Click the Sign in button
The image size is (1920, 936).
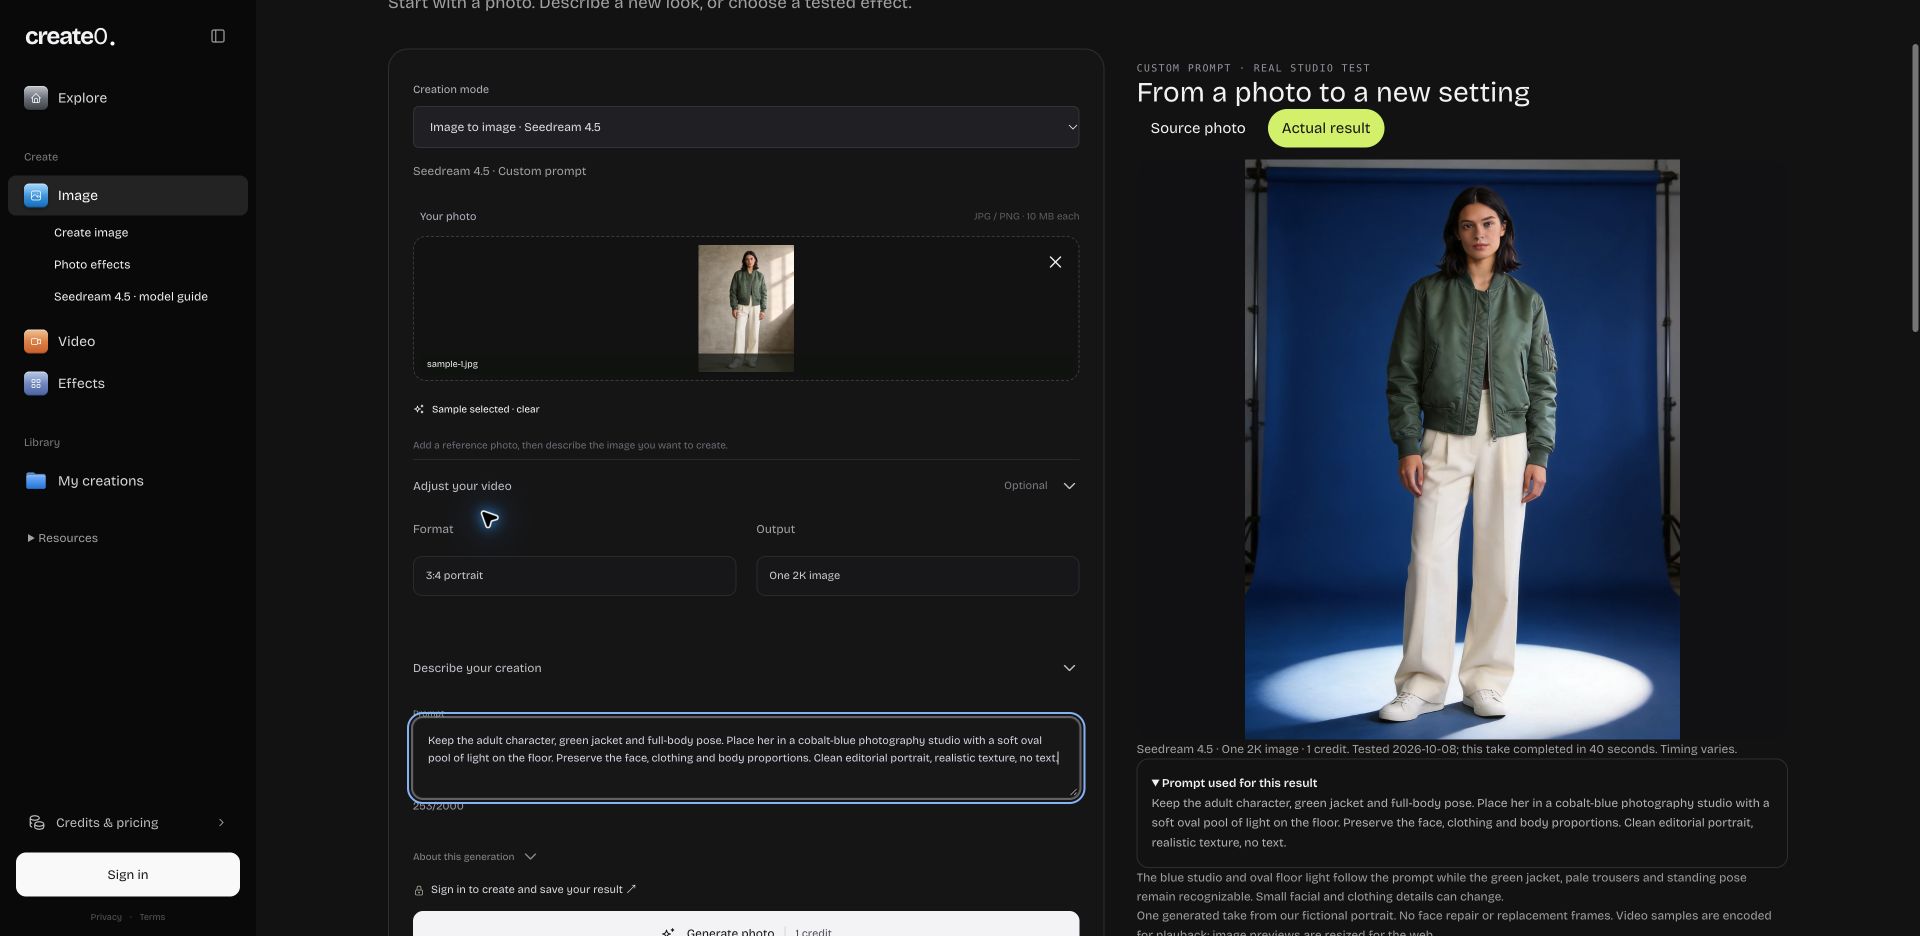[128, 875]
